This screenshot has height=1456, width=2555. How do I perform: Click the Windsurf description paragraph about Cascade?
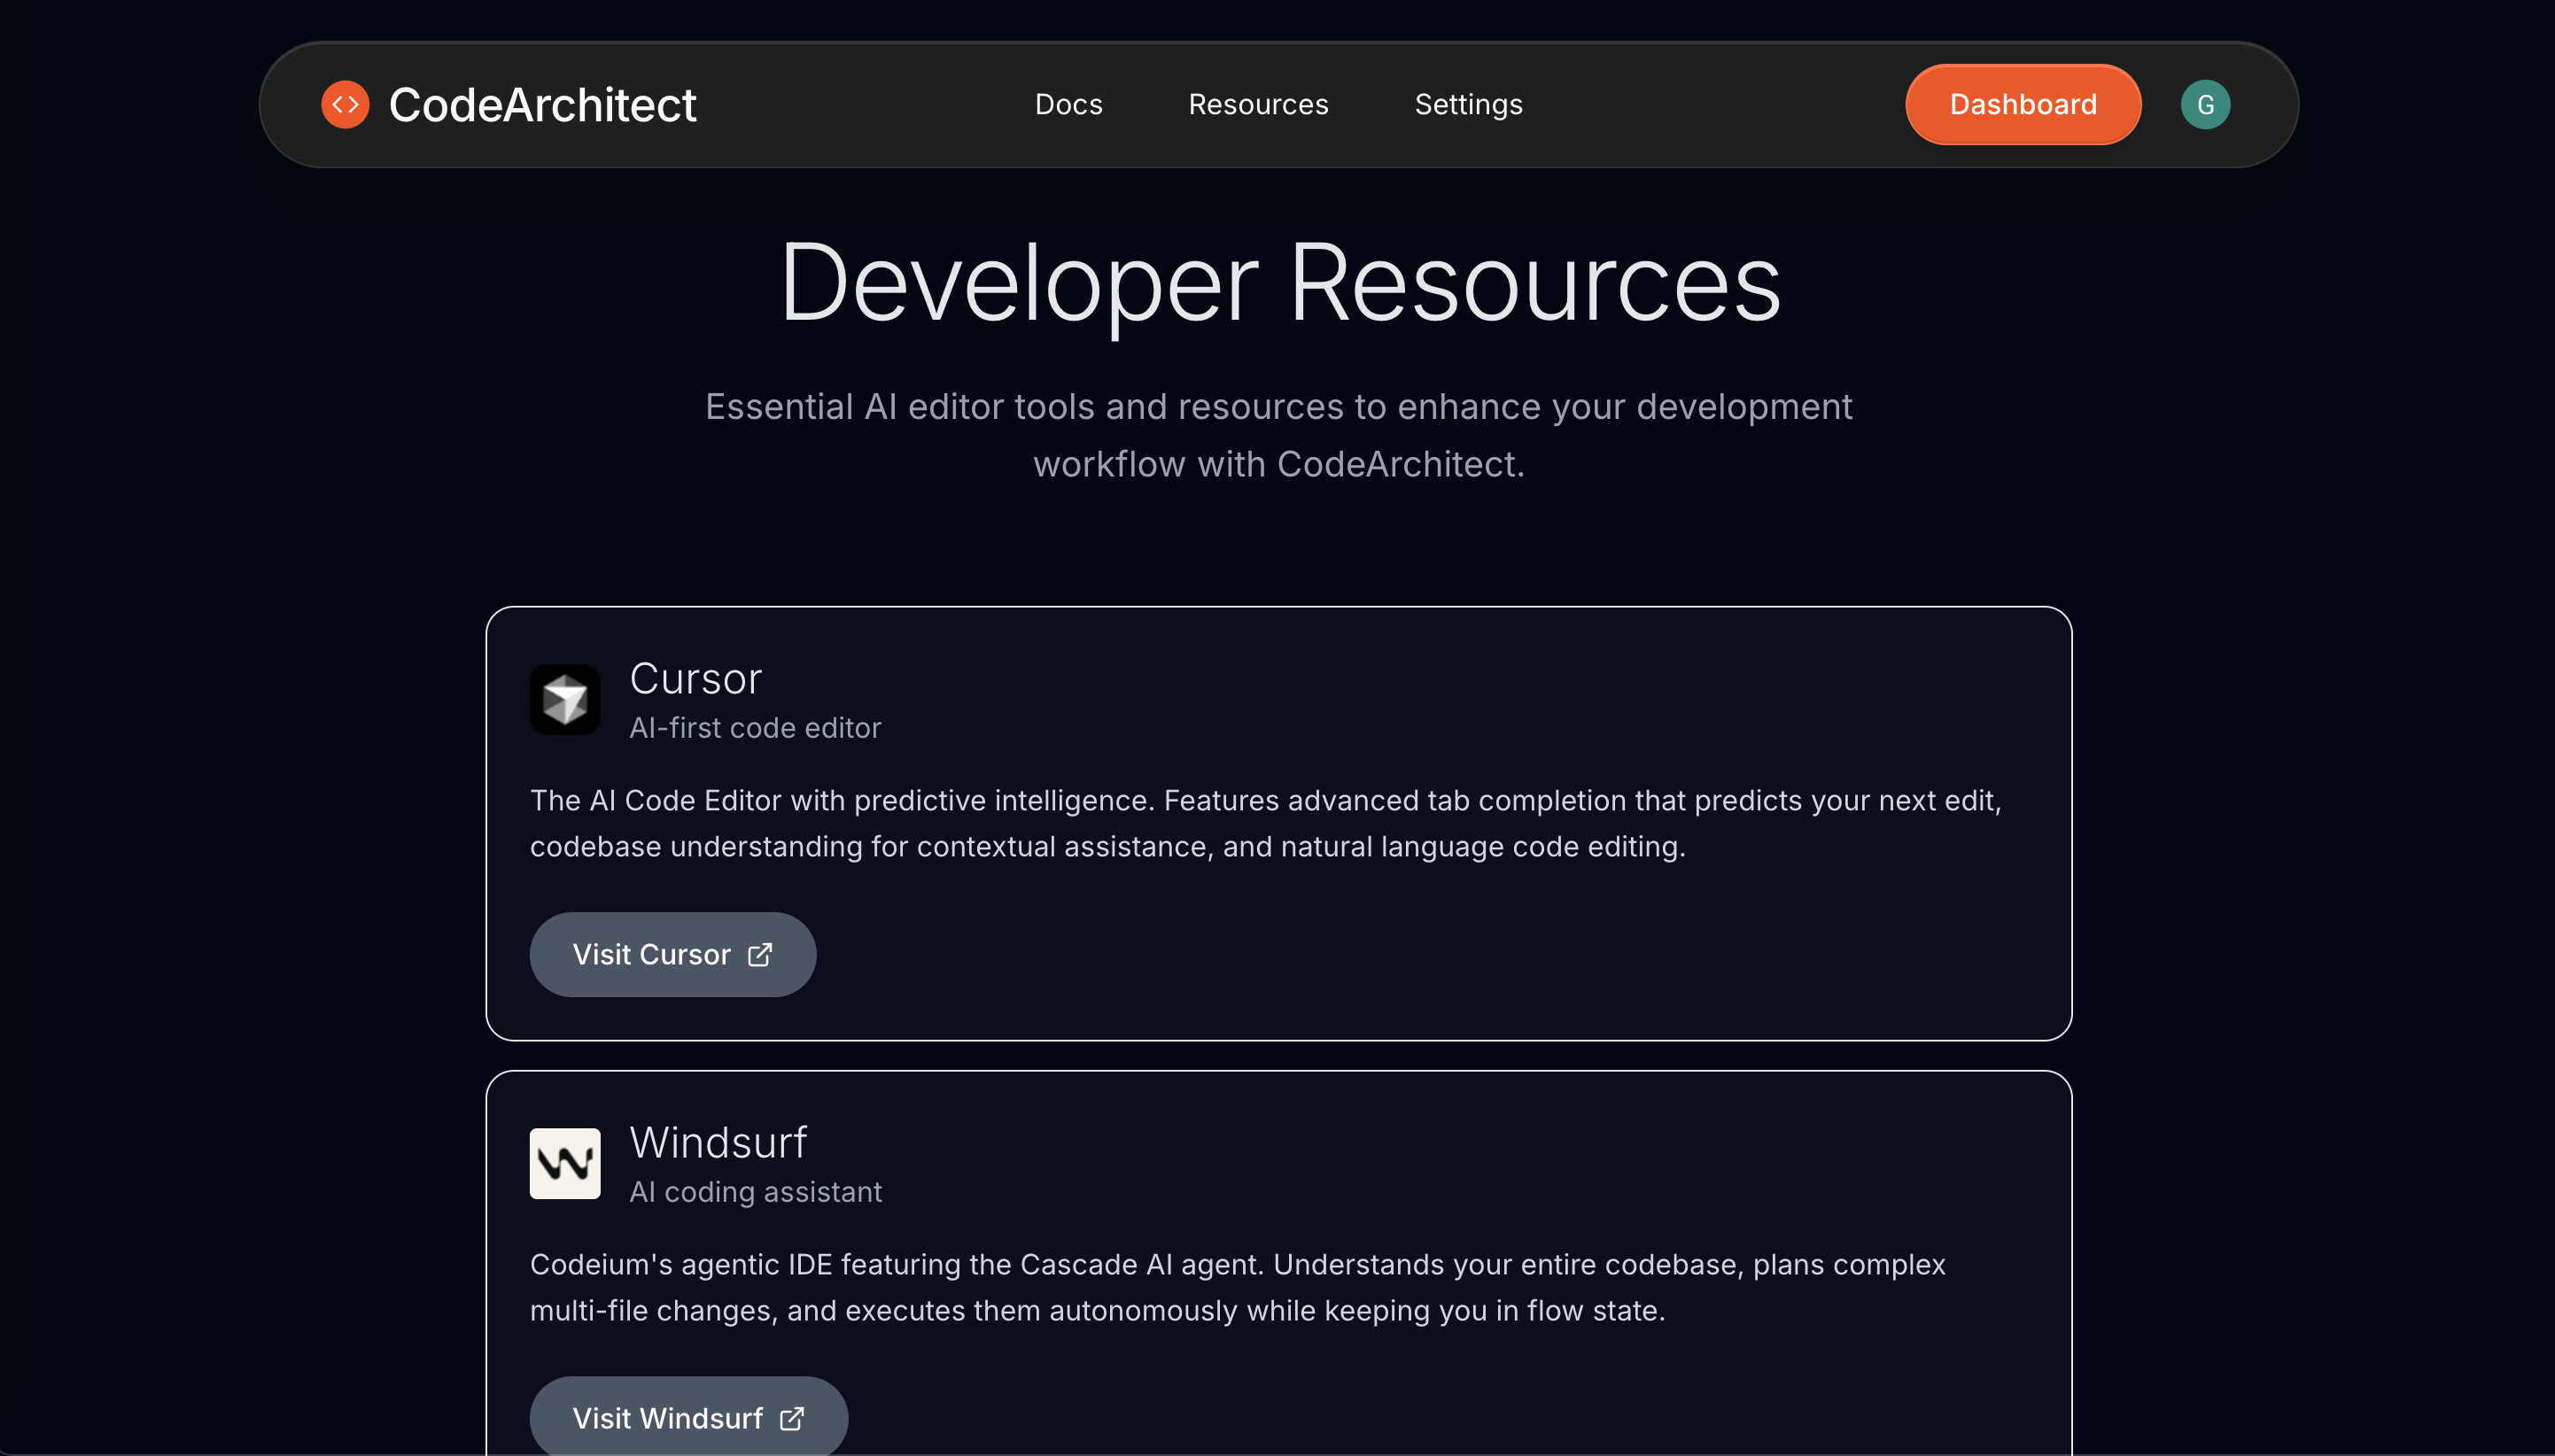(1237, 1287)
